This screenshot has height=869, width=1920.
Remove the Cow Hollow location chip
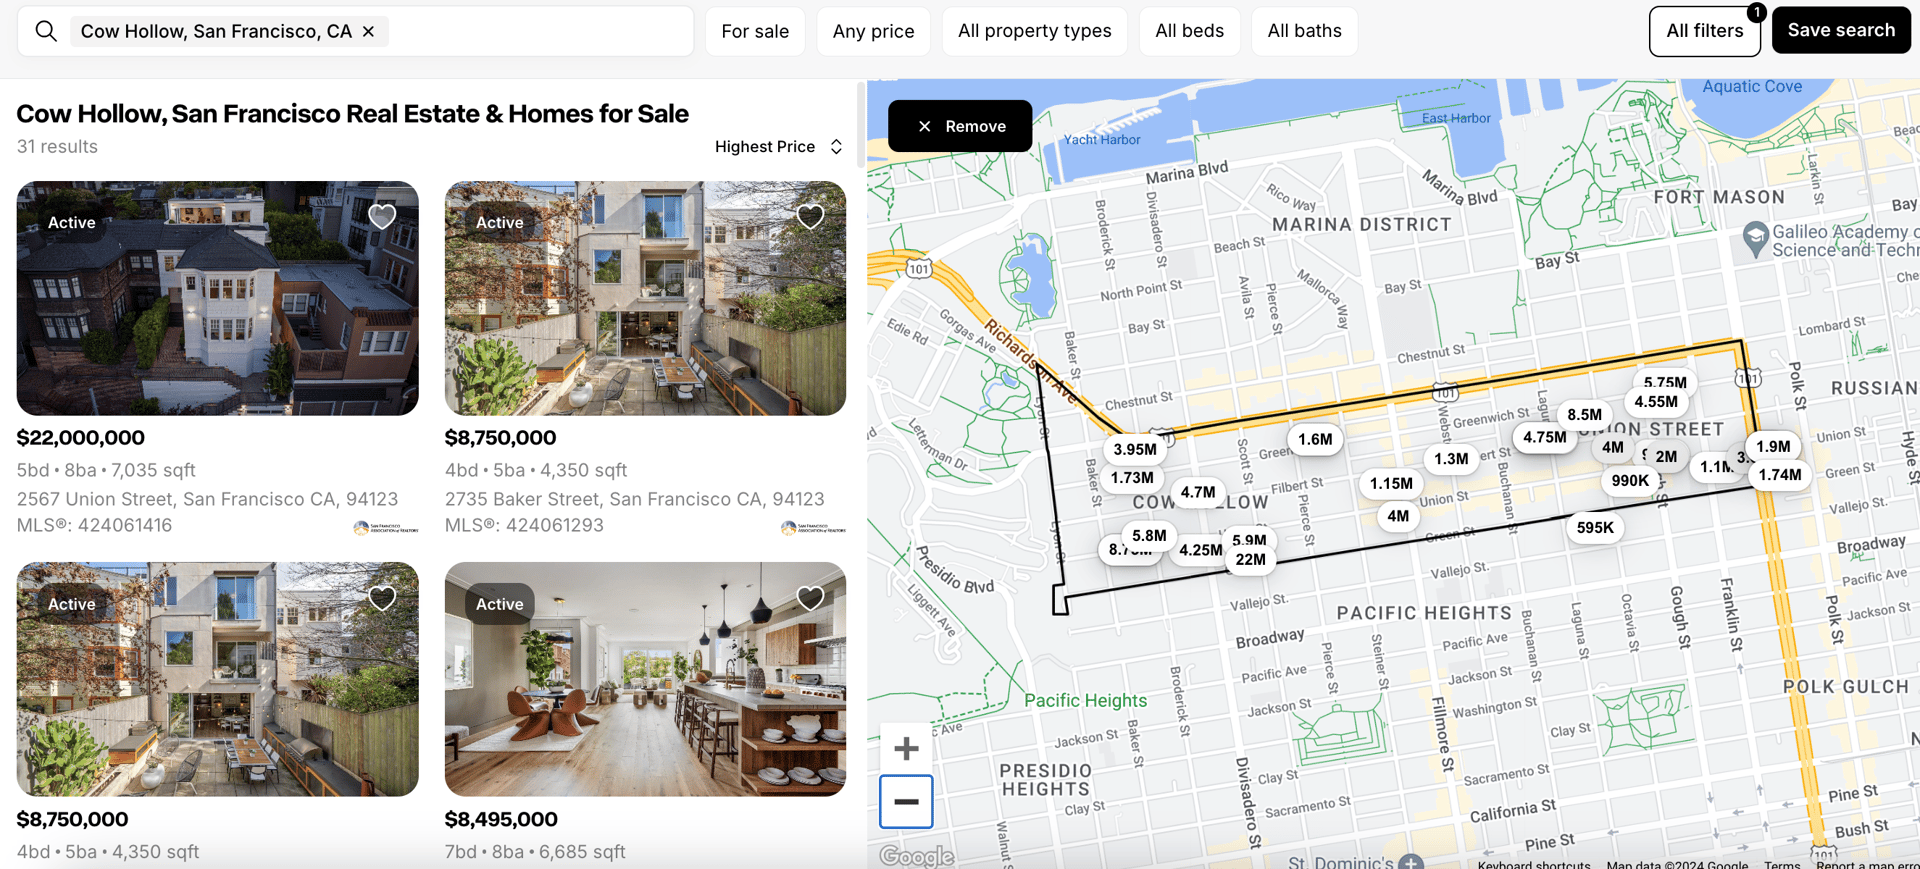pyautogui.click(x=369, y=31)
